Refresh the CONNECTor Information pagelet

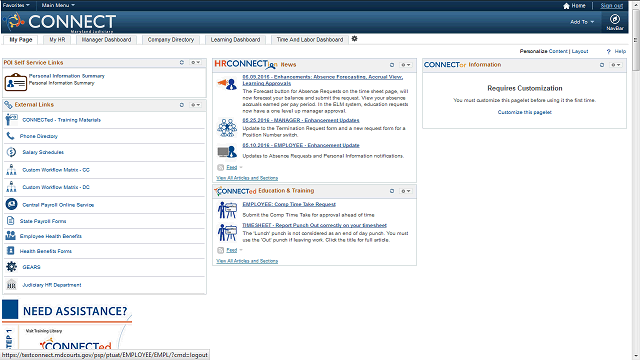tap(602, 65)
